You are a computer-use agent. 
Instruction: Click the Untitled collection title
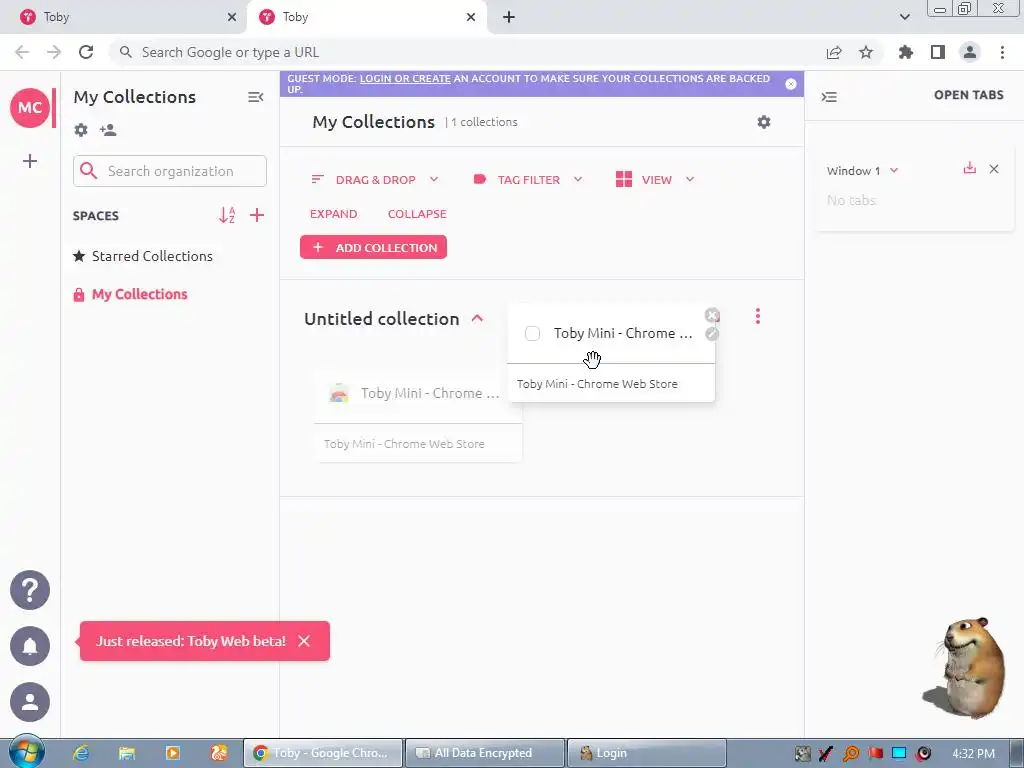pyautogui.click(x=382, y=319)
